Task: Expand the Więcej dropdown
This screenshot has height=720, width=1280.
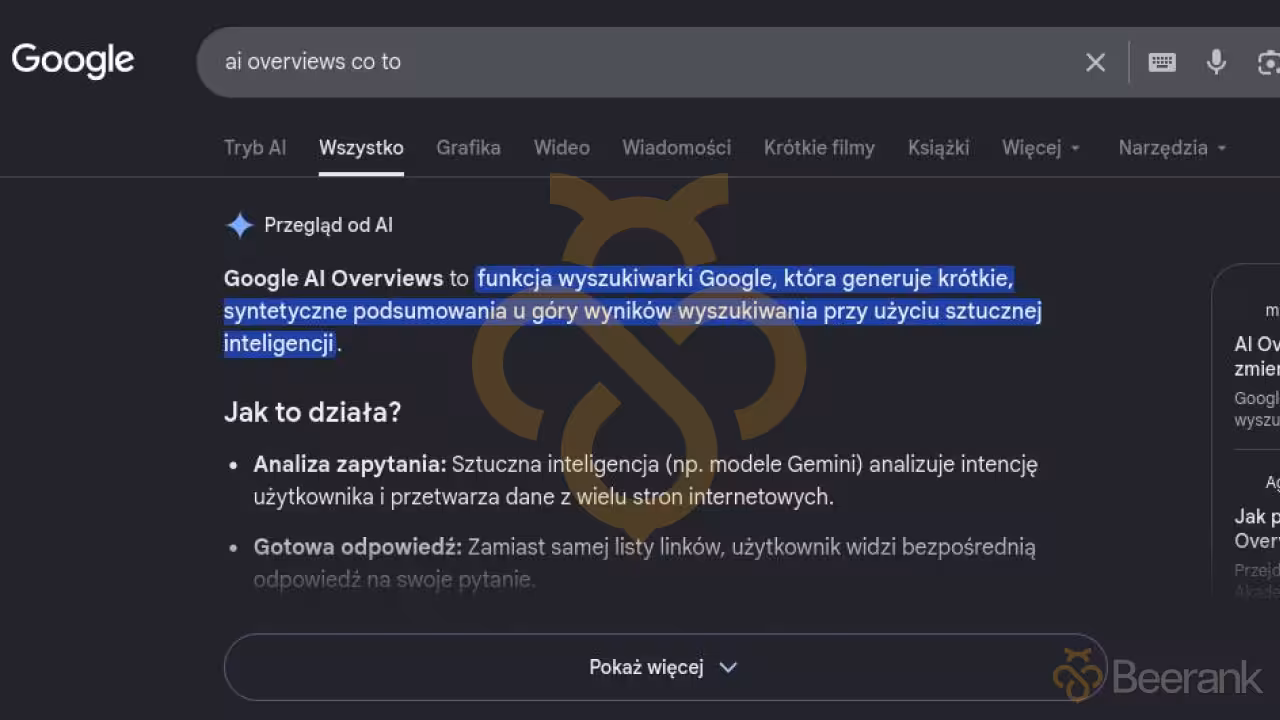Action: click(x=1041, y=148)
